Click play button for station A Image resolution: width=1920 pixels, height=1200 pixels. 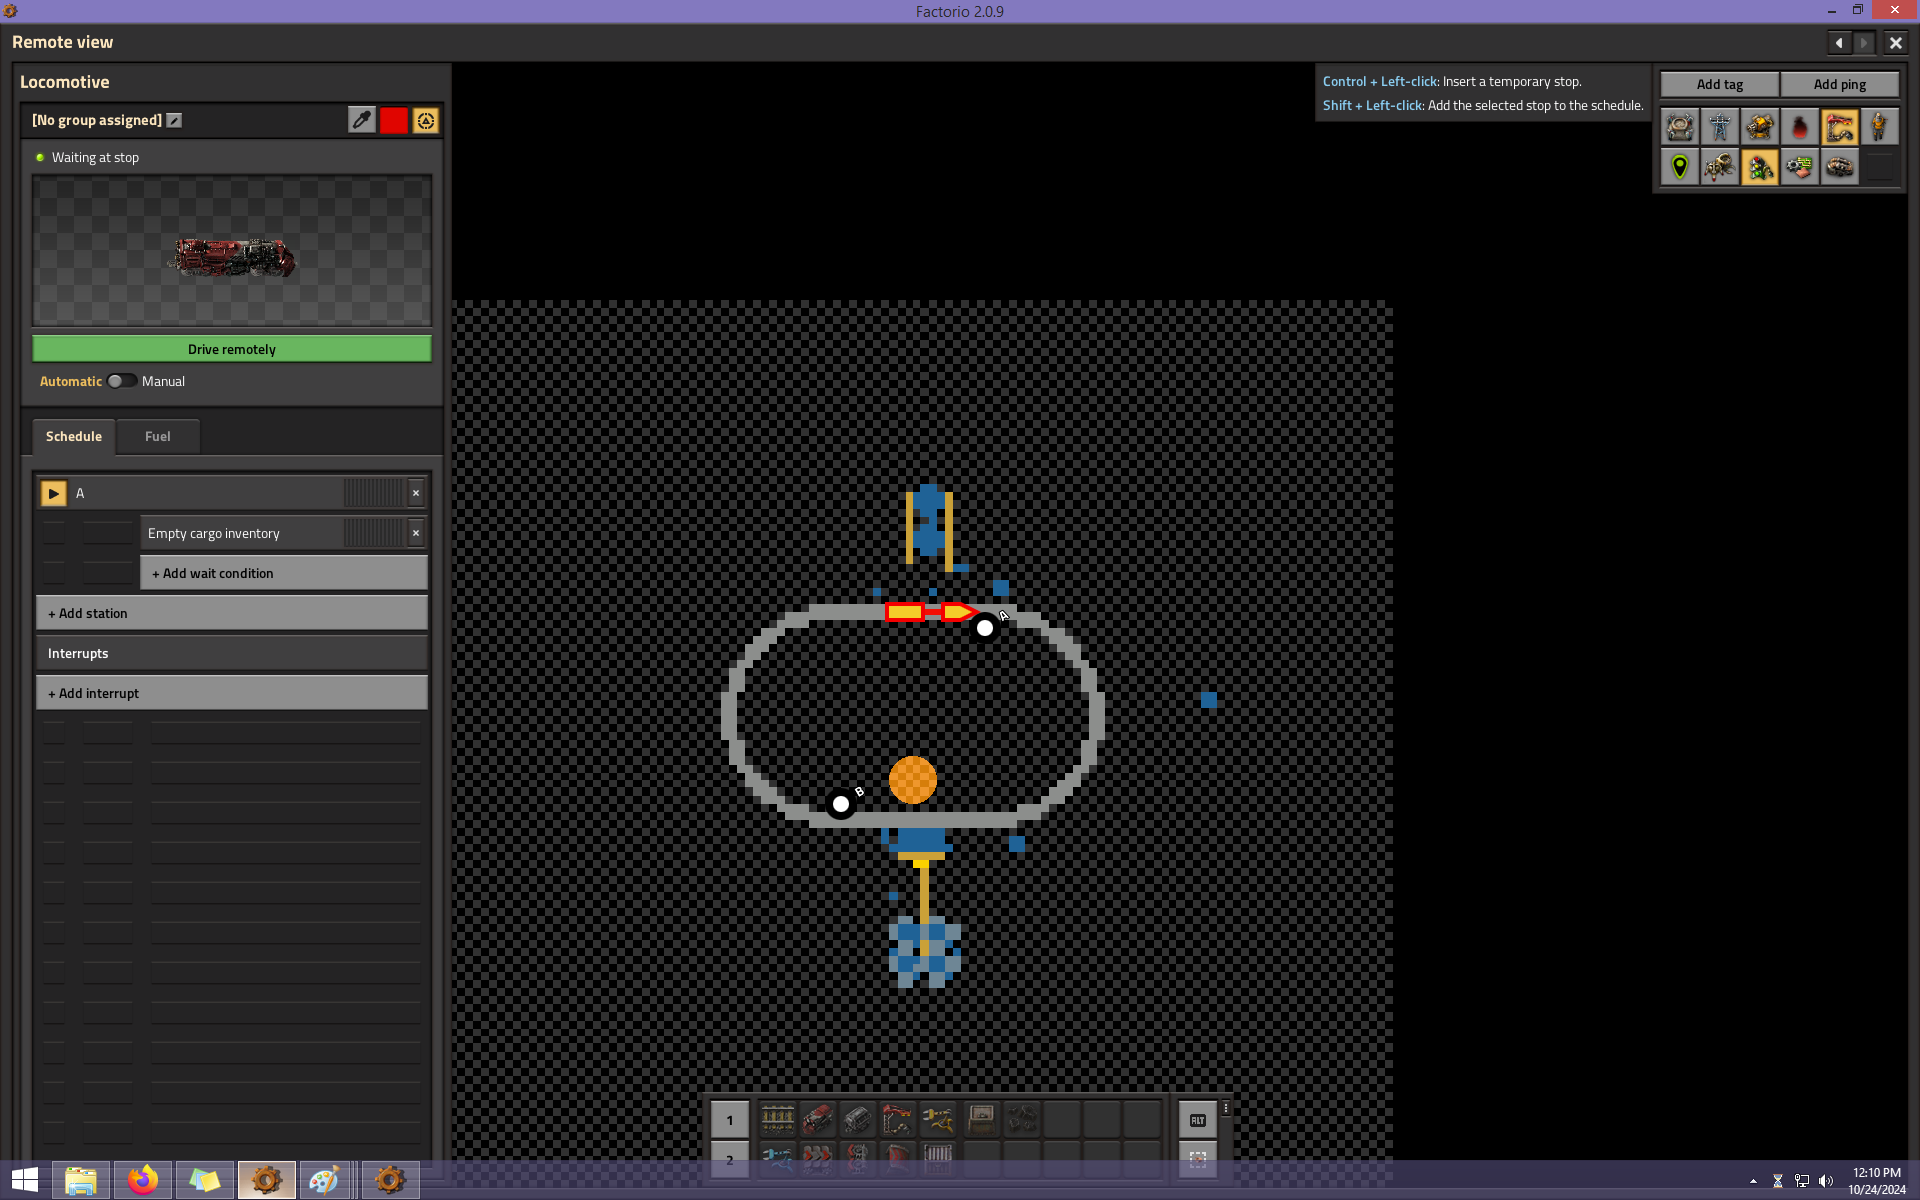54,493
